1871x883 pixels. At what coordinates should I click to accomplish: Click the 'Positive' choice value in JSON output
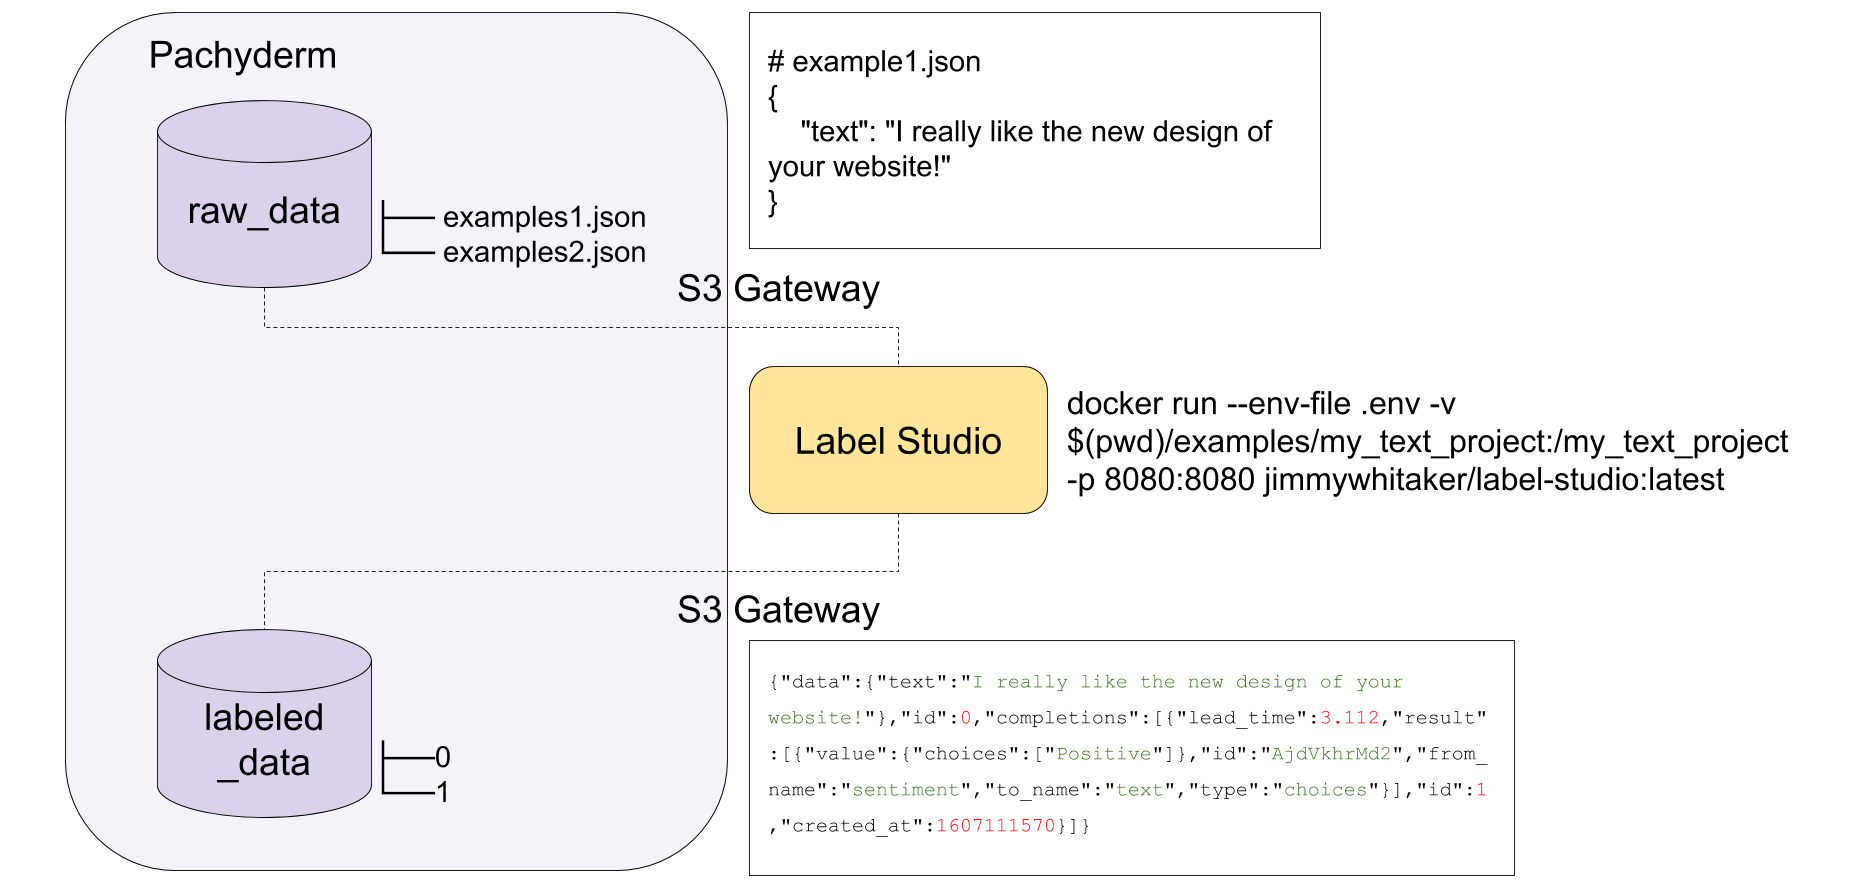point(1104,754)
